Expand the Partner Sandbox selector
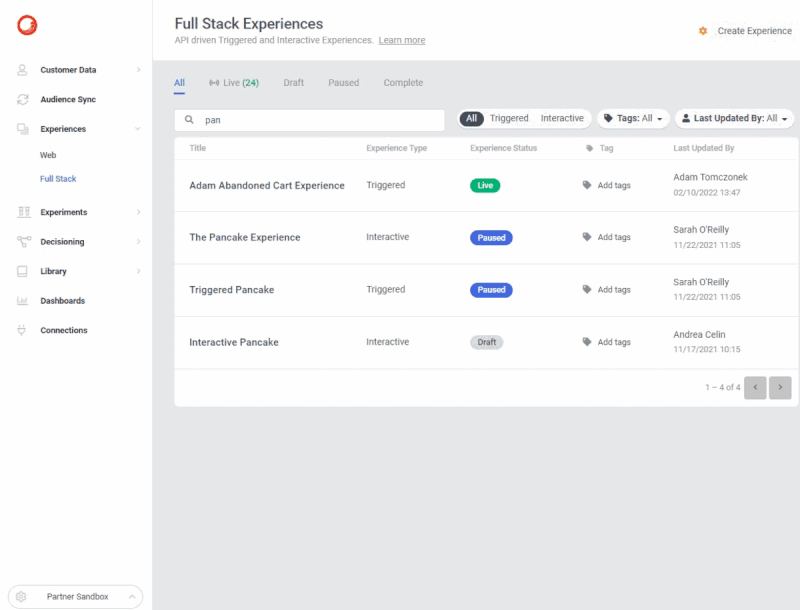The image size is (800, 610). (x=76, y=596)
